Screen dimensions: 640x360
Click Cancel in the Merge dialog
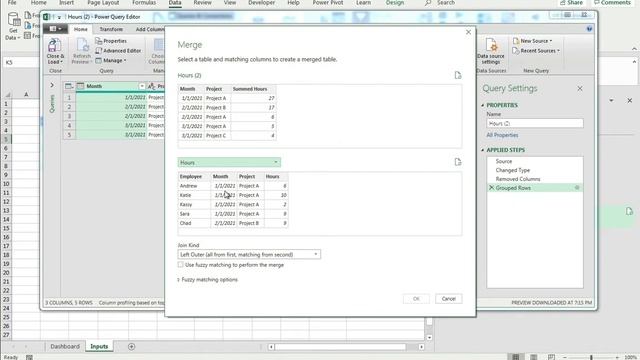(x=449, y=299)
